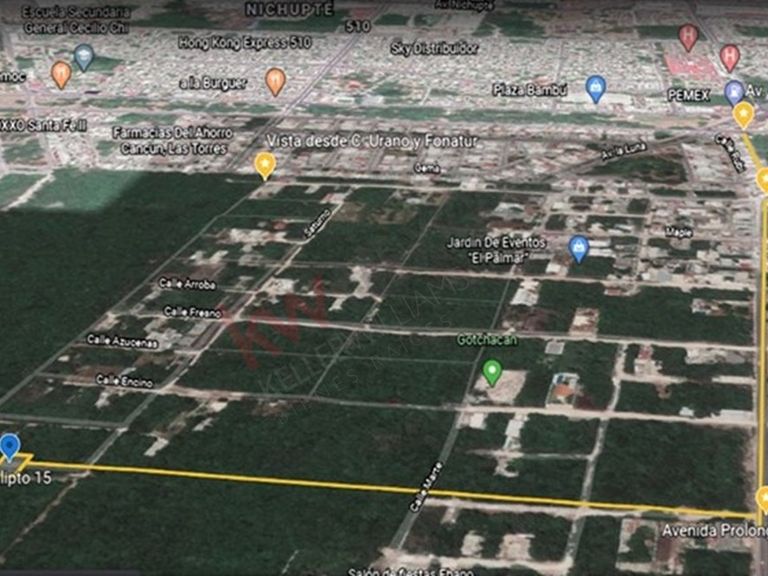Select the Calle Encino street label
The height and width of the screenshot is (576, 768).
click(x=124, y=381)
